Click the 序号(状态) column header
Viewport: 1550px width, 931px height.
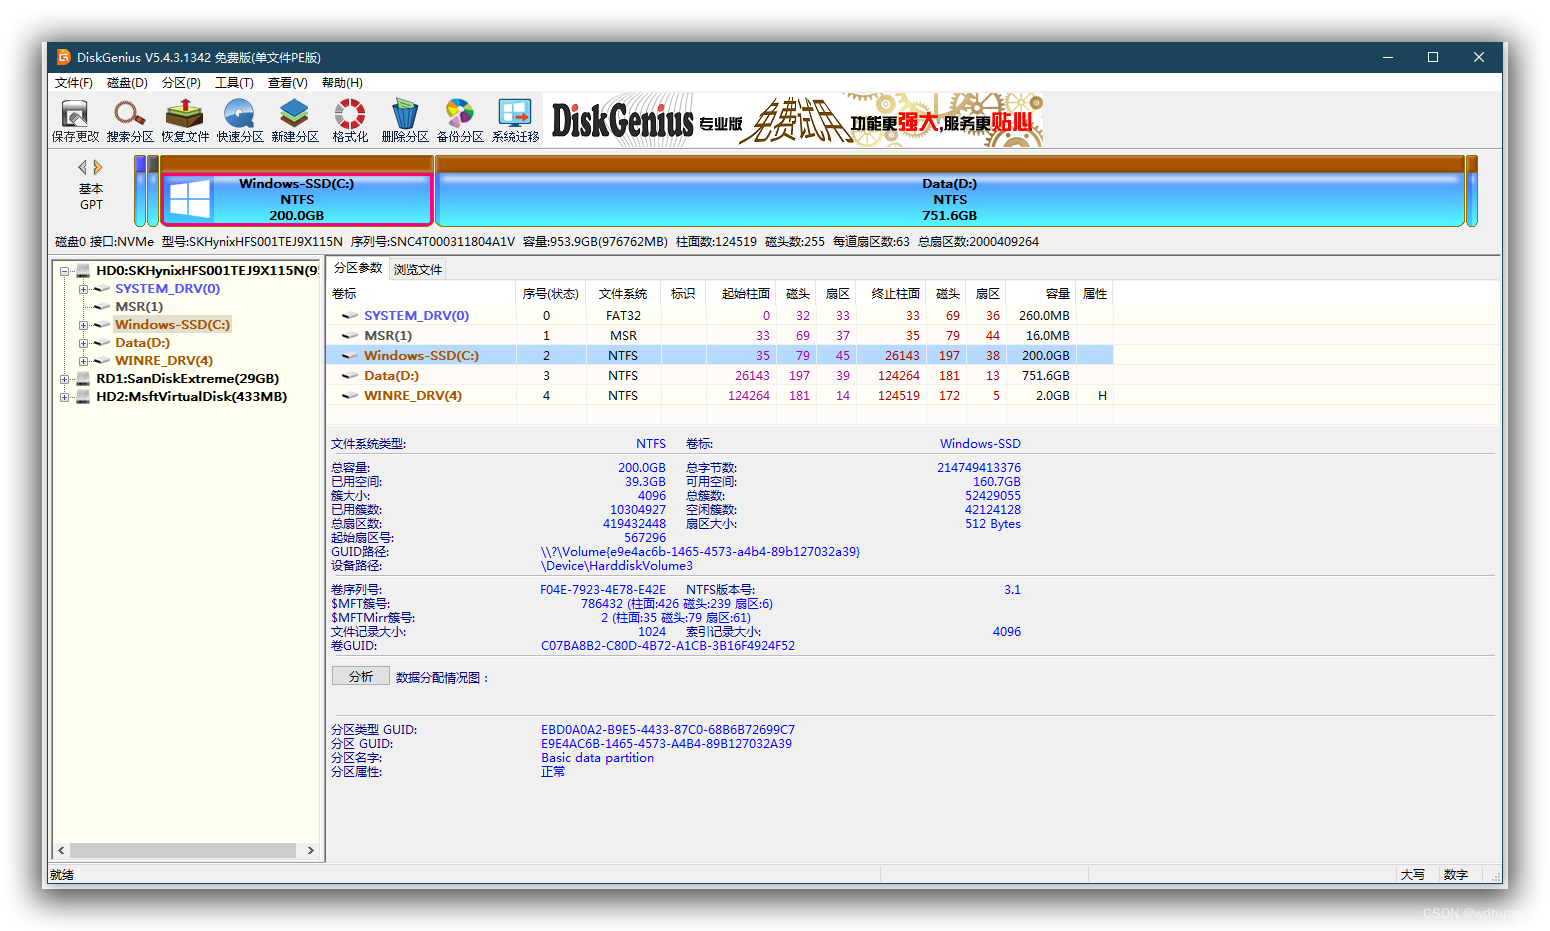click(x=551, y=293)
